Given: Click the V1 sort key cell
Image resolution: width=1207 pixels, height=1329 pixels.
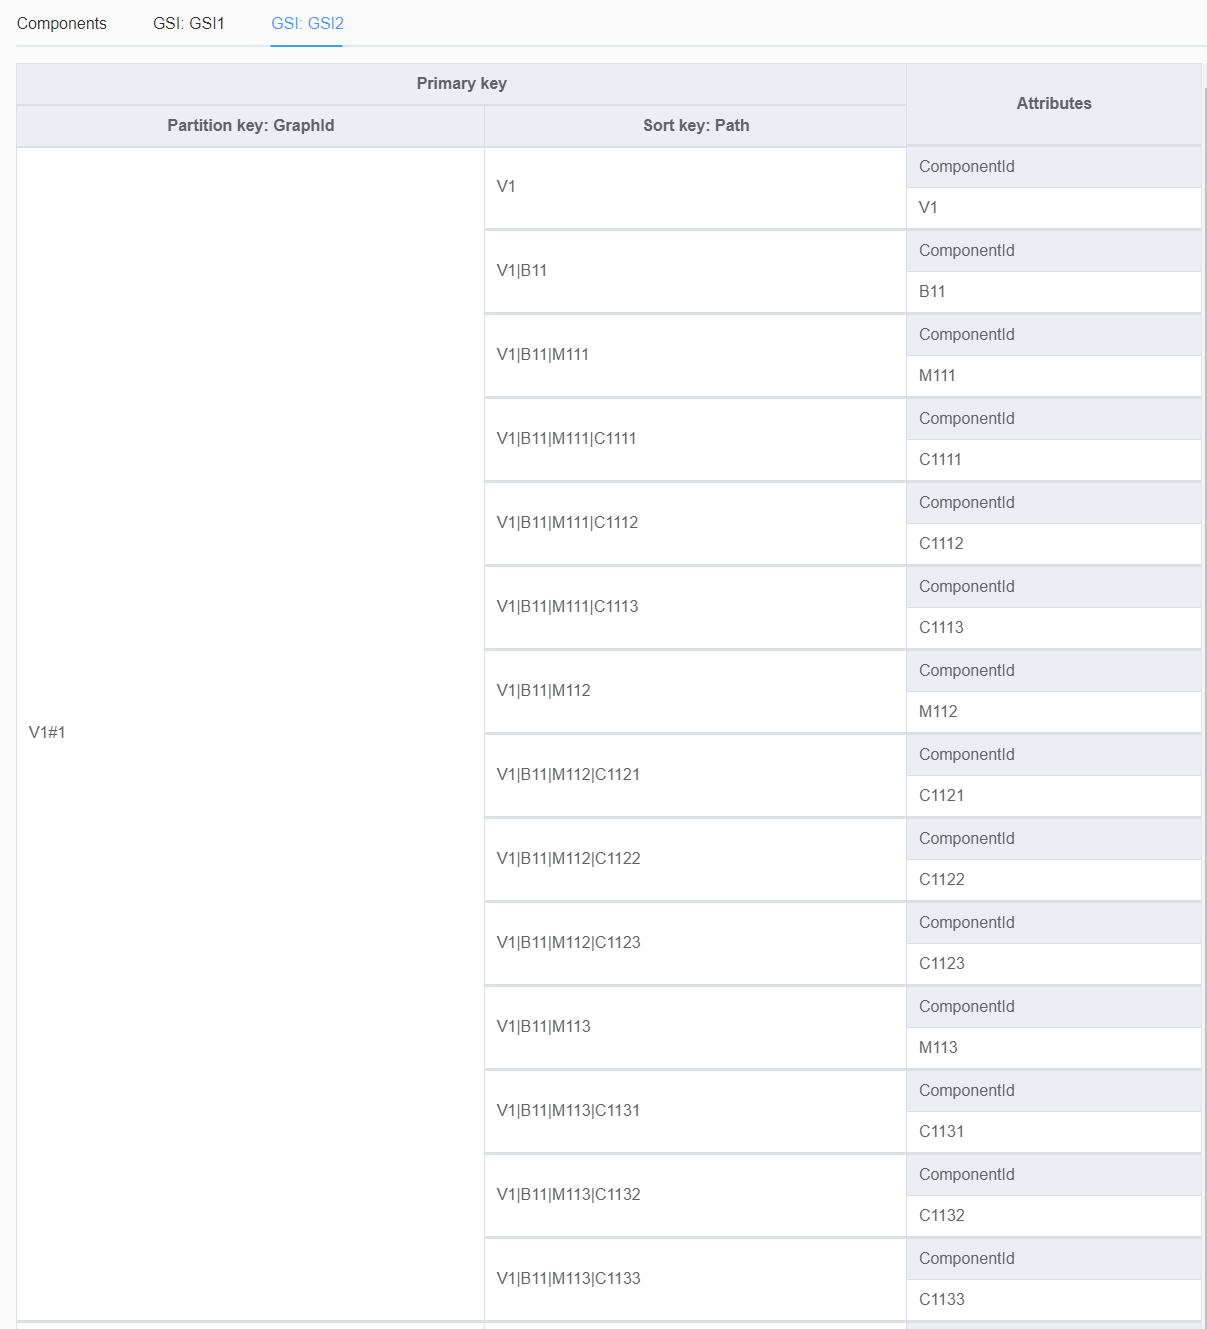Looking at the screenshot, I should click(506, 186).
